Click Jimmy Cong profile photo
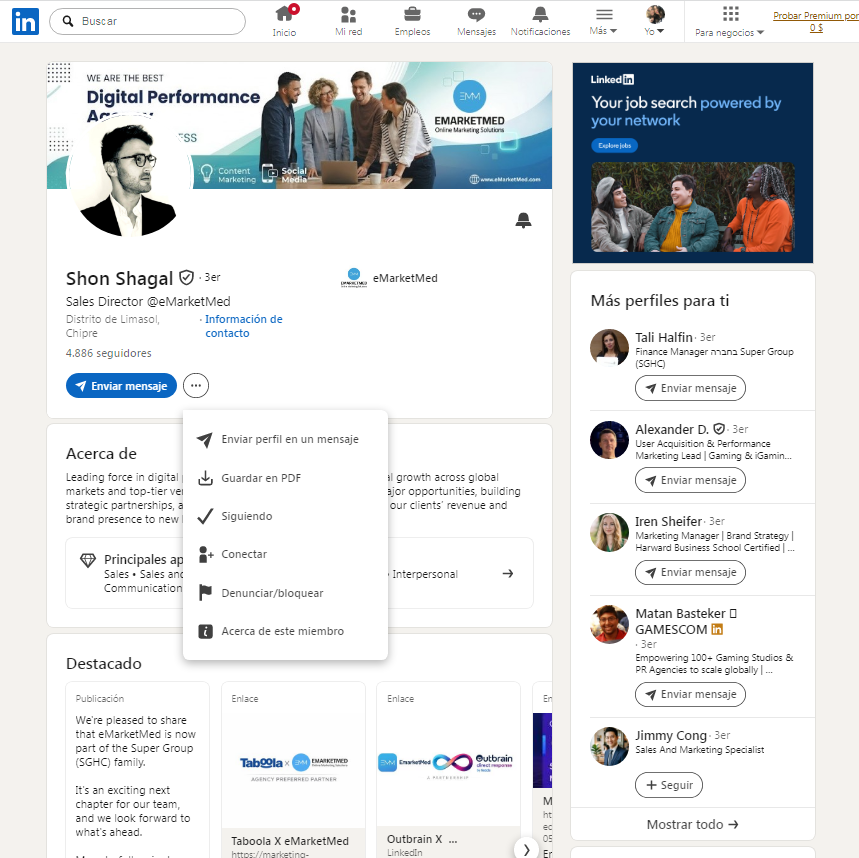Viewport: 859px width, 858px height. click(x=609, y=746)
